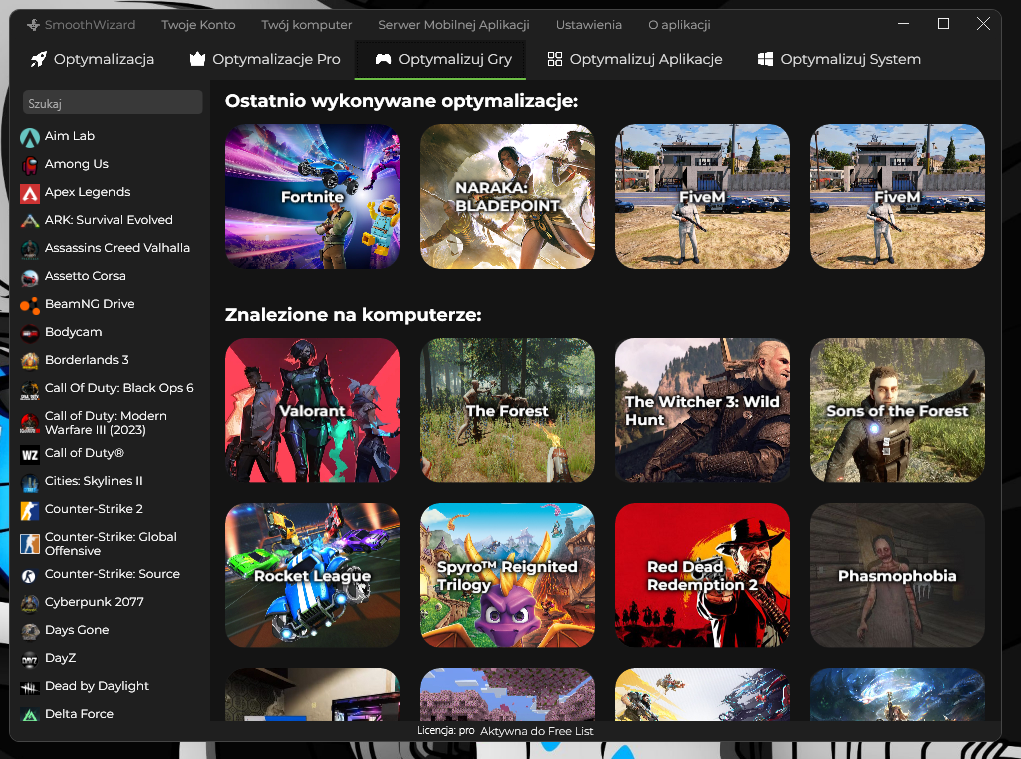Image resolution: width=1021 pixels, height=759 pixels.
Task: Switch to the Optymalizacja tab
Action: (92, 59)
